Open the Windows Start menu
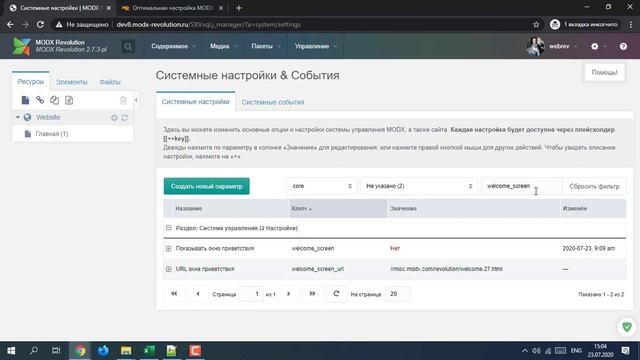 (11, 351)
